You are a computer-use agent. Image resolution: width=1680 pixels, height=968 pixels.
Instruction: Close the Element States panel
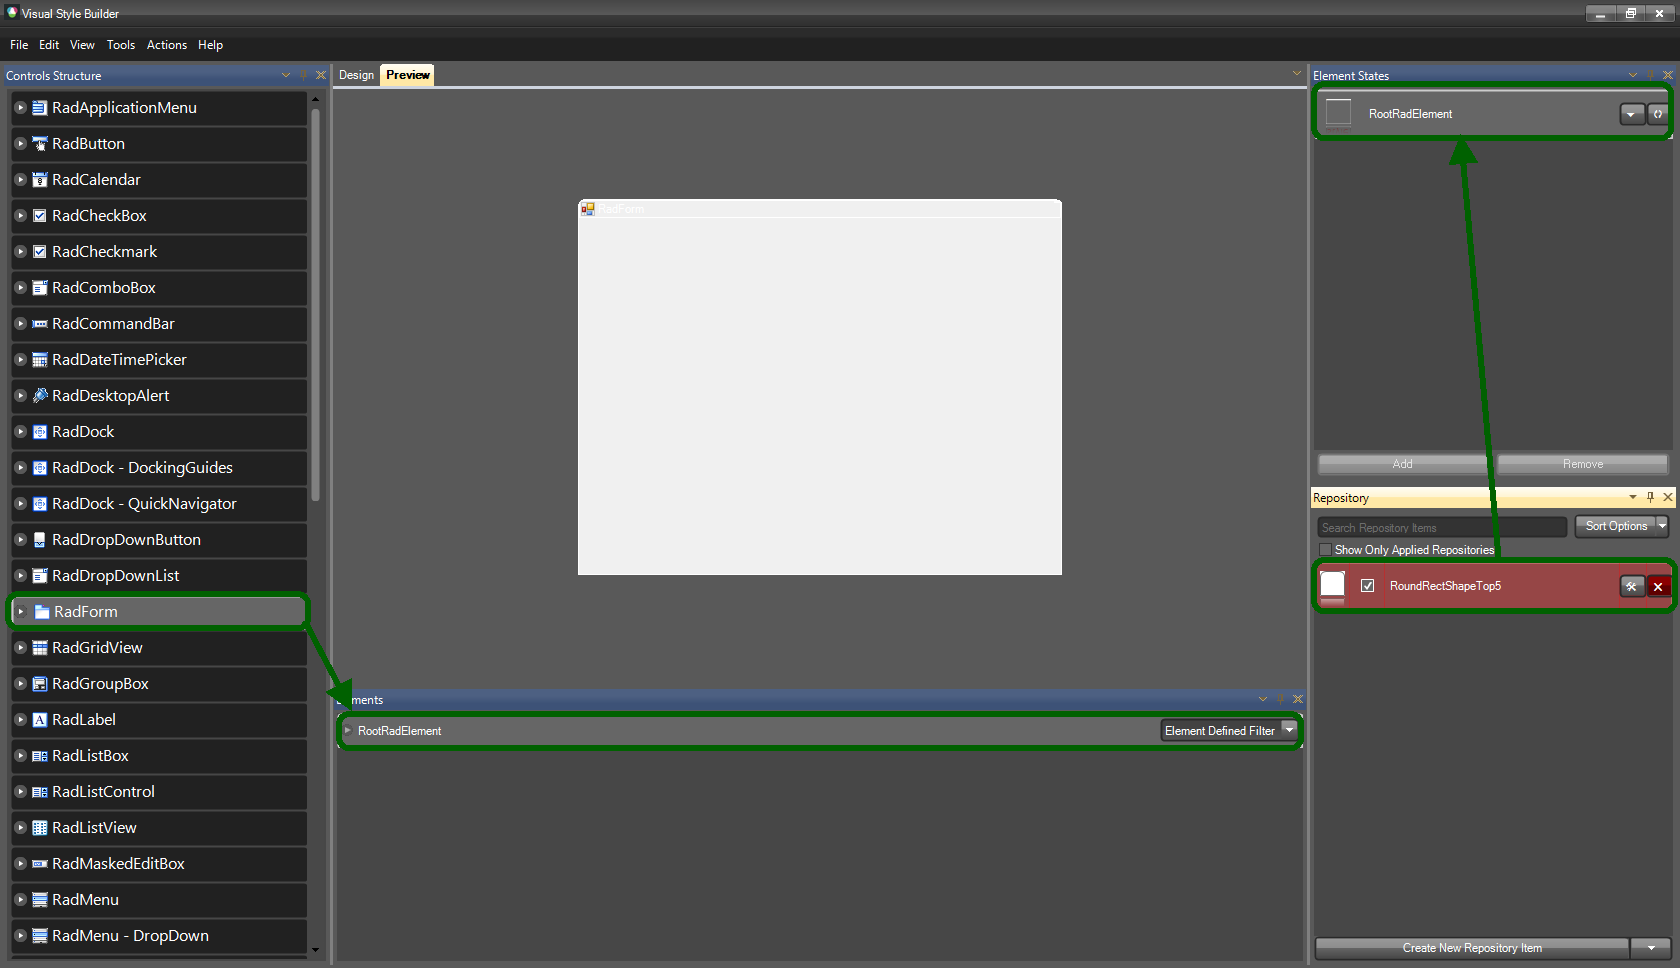click(x=1667, y=75)
